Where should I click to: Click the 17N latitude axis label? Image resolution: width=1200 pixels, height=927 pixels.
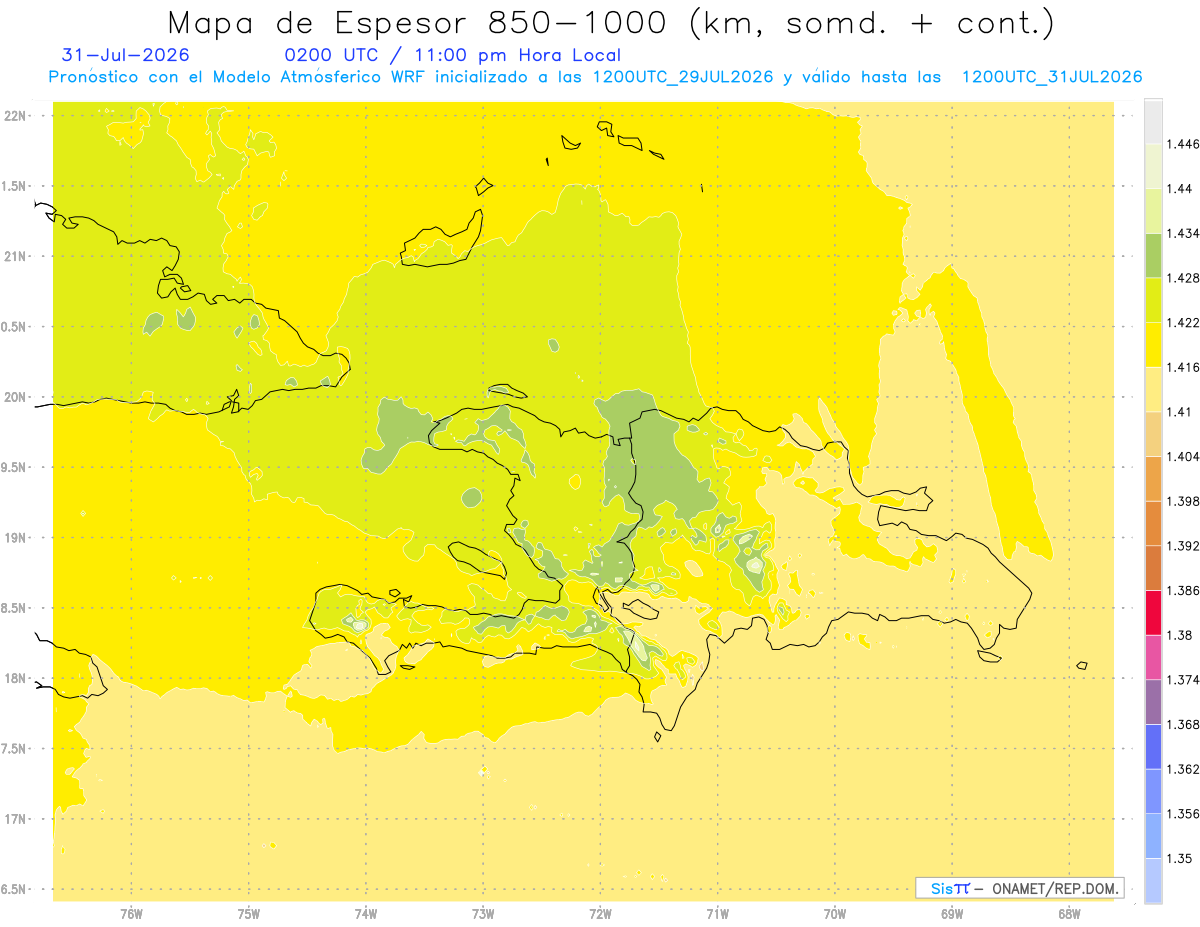(15, 819)
